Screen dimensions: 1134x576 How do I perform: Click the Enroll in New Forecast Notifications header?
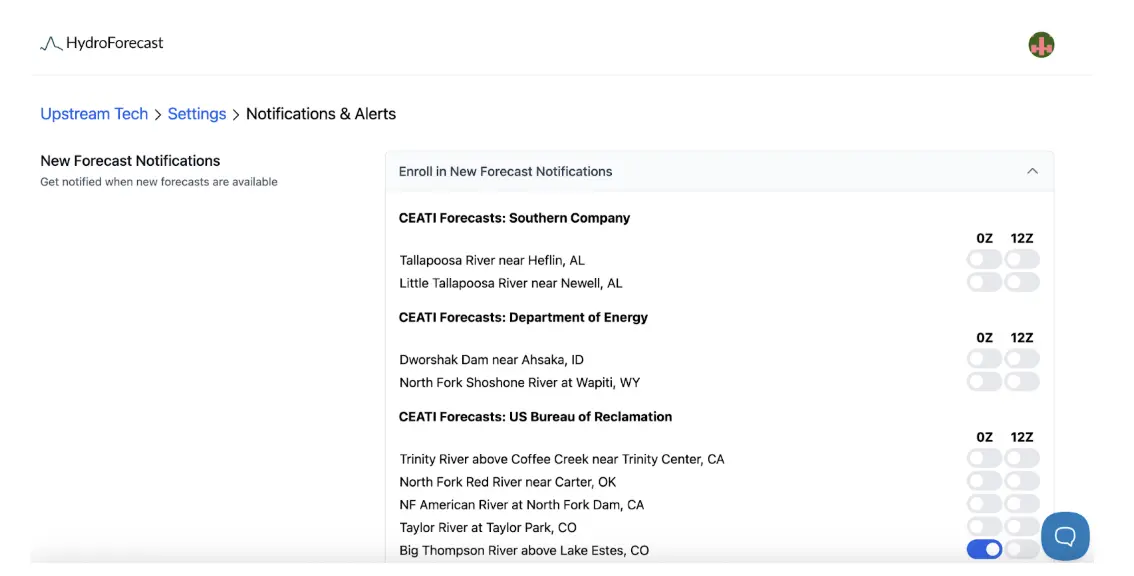pos(720,171)
